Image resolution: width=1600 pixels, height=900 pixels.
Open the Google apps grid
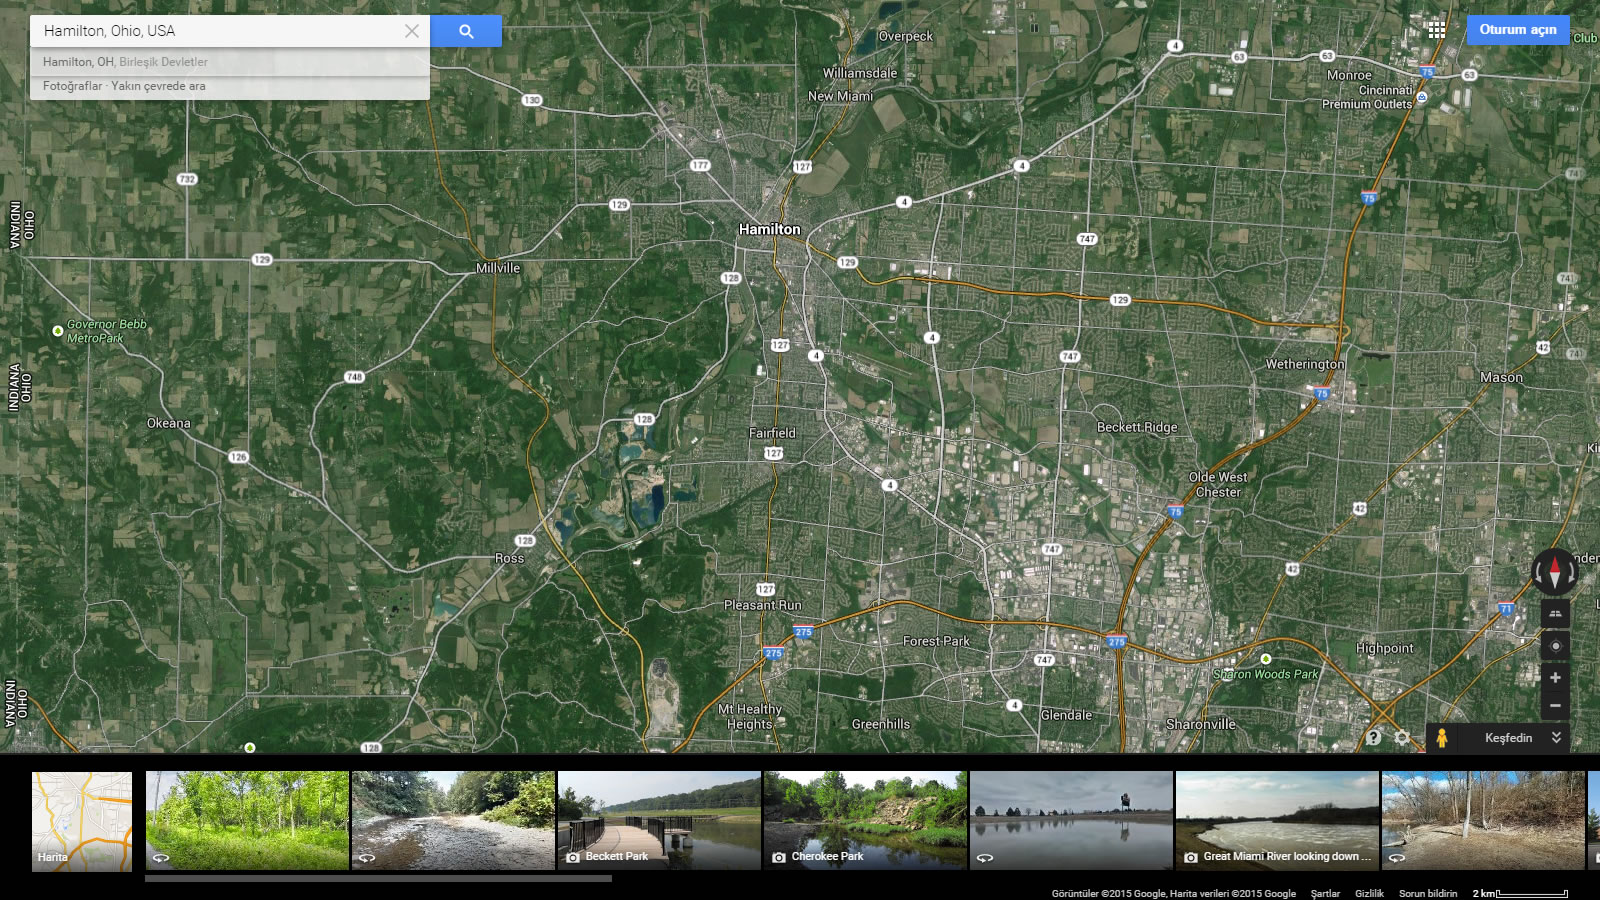pyautogui.click(x=1436, y=30)
